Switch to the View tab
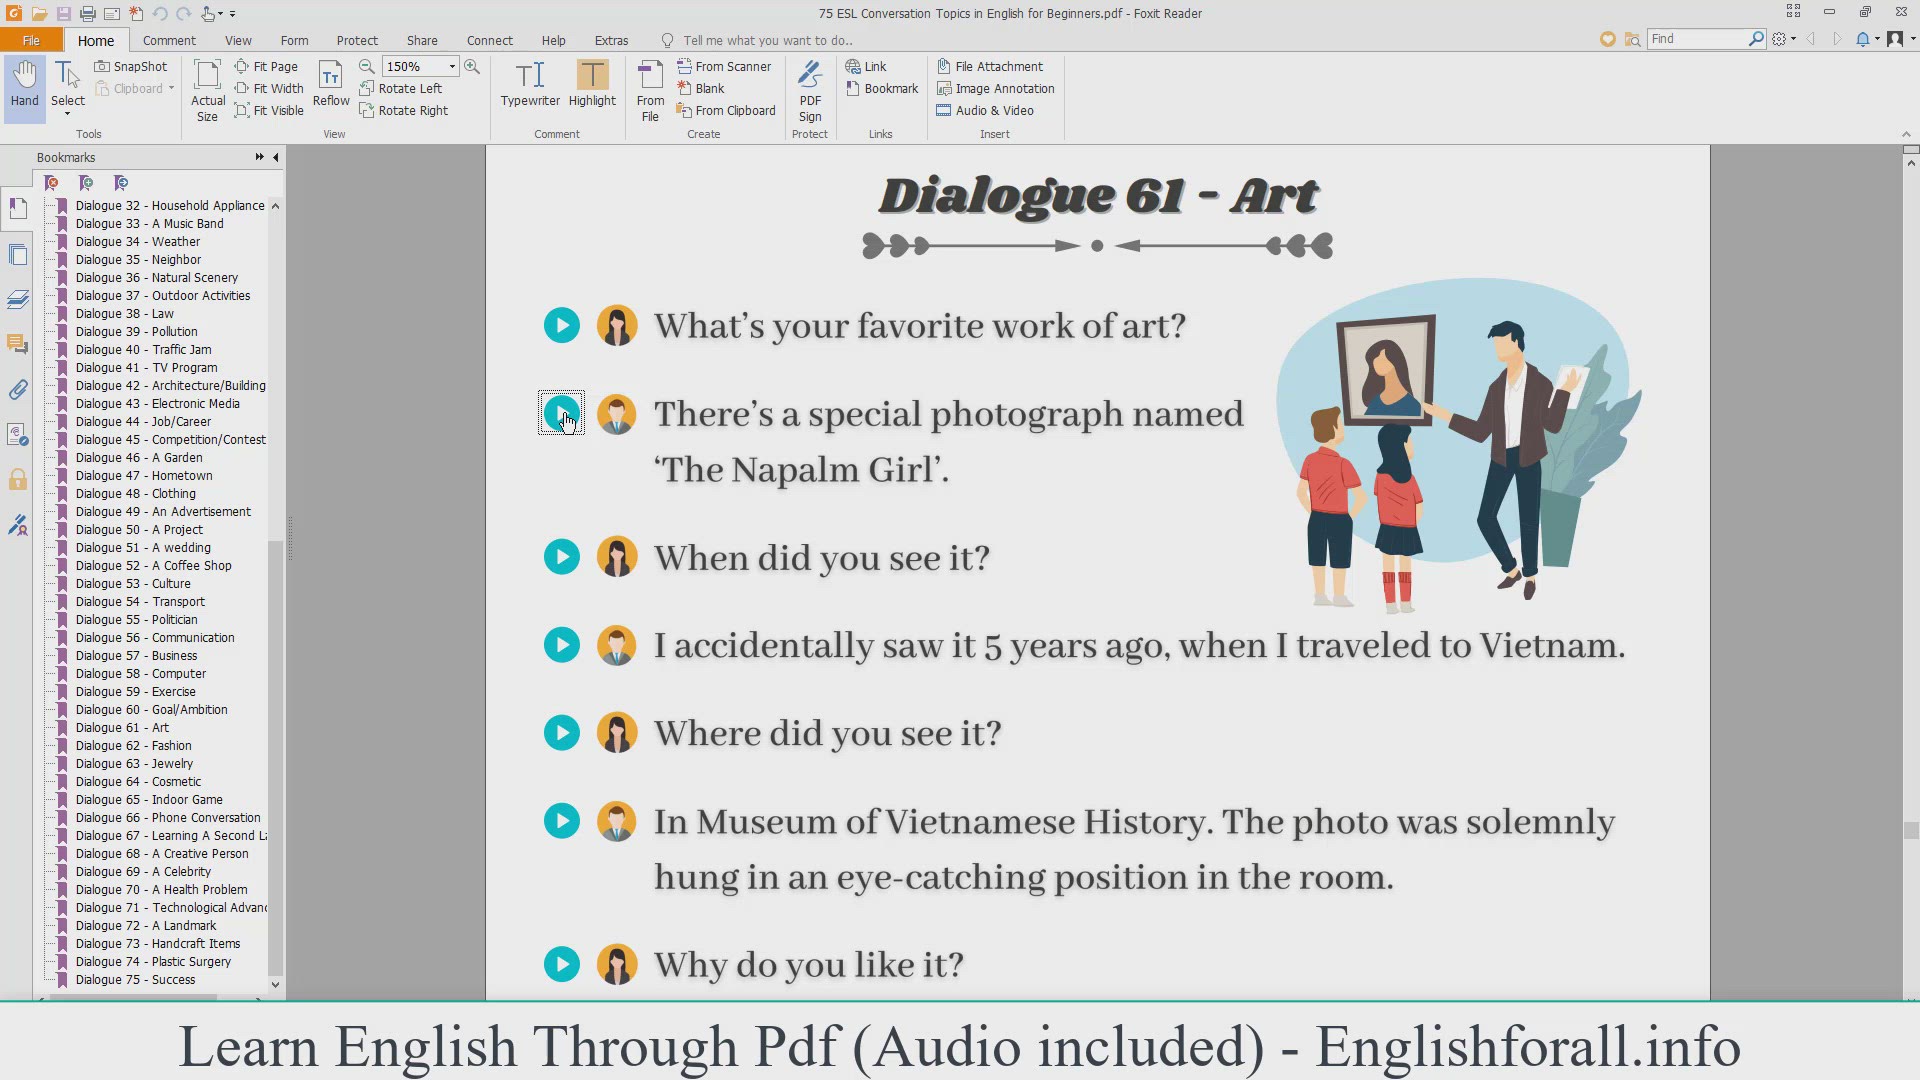 (238, 40)
